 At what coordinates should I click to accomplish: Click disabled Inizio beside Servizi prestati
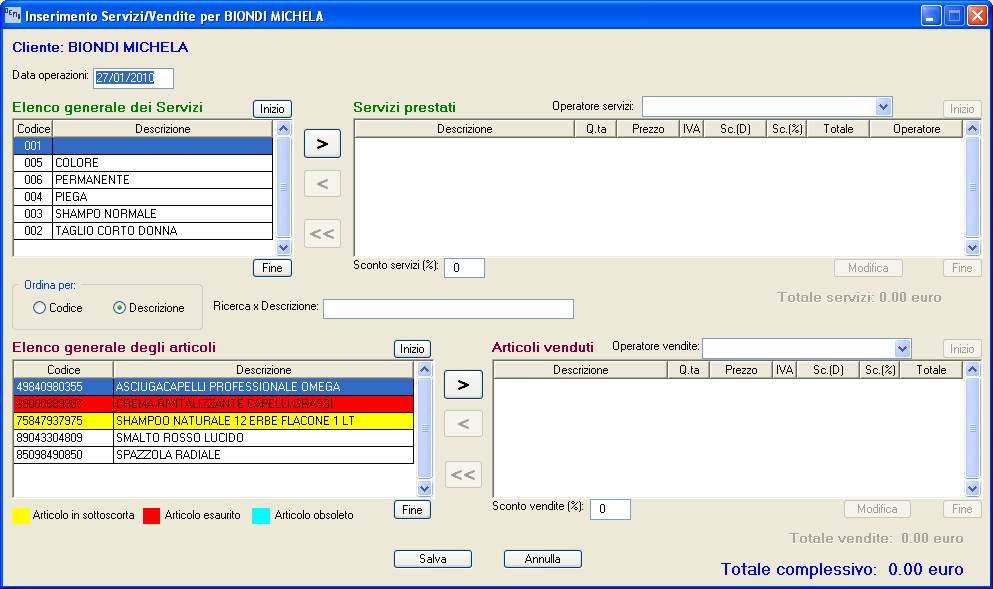pos(962,109)
